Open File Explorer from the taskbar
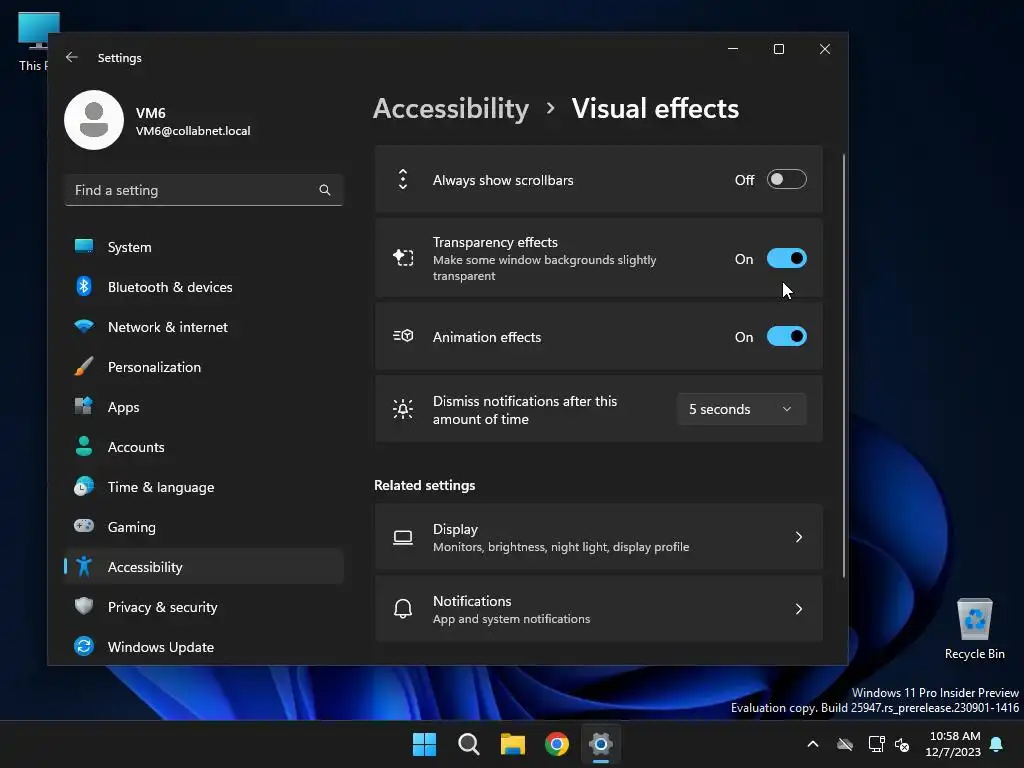This screenshot has width=1024, height=768. click(513, 744)
